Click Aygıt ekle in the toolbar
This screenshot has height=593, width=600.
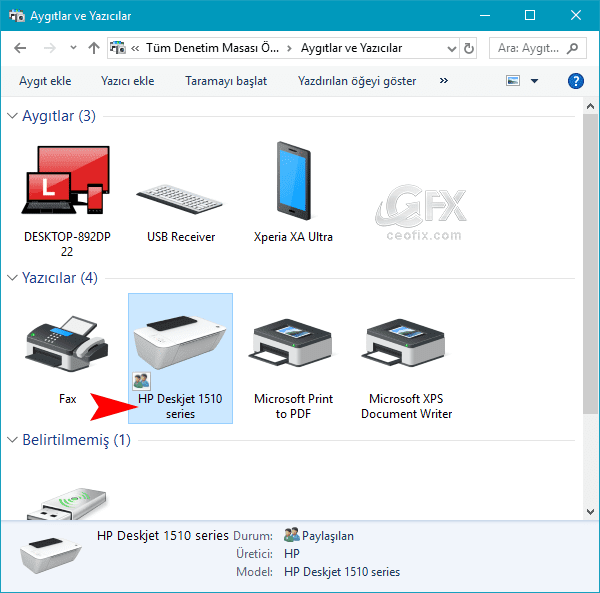pos(45,81)
